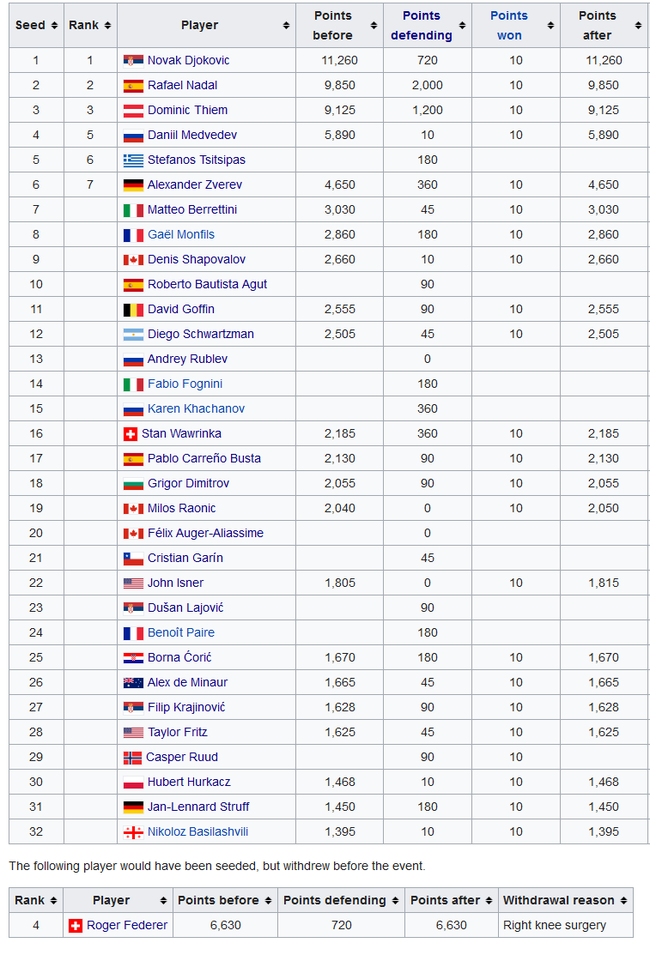Sort table by Rank column arrows
650x955 pixels.
pos(108,26)
